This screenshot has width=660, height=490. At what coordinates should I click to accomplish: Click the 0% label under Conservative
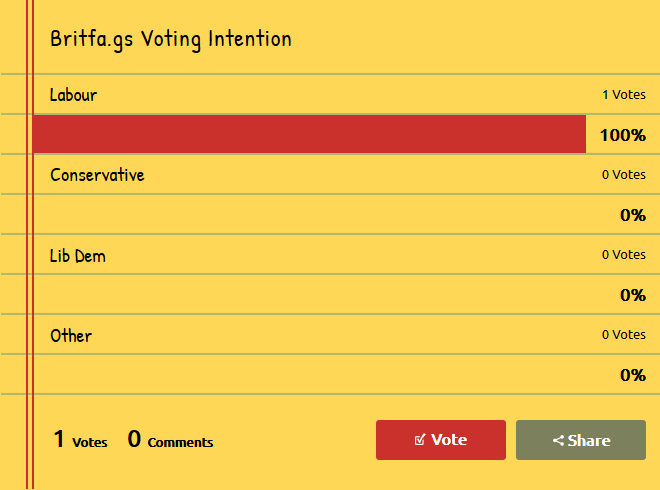633,215
